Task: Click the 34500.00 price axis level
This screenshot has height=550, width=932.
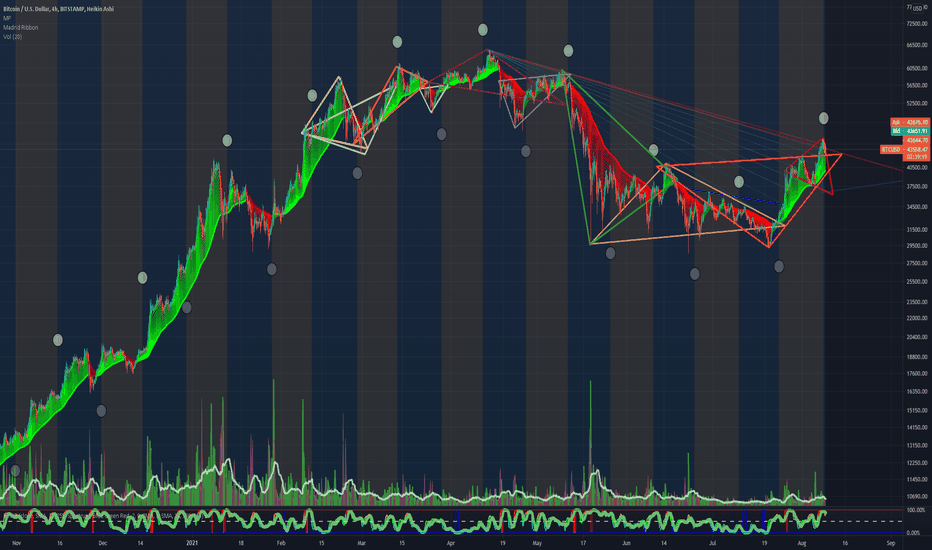Action: click(918, 207)
